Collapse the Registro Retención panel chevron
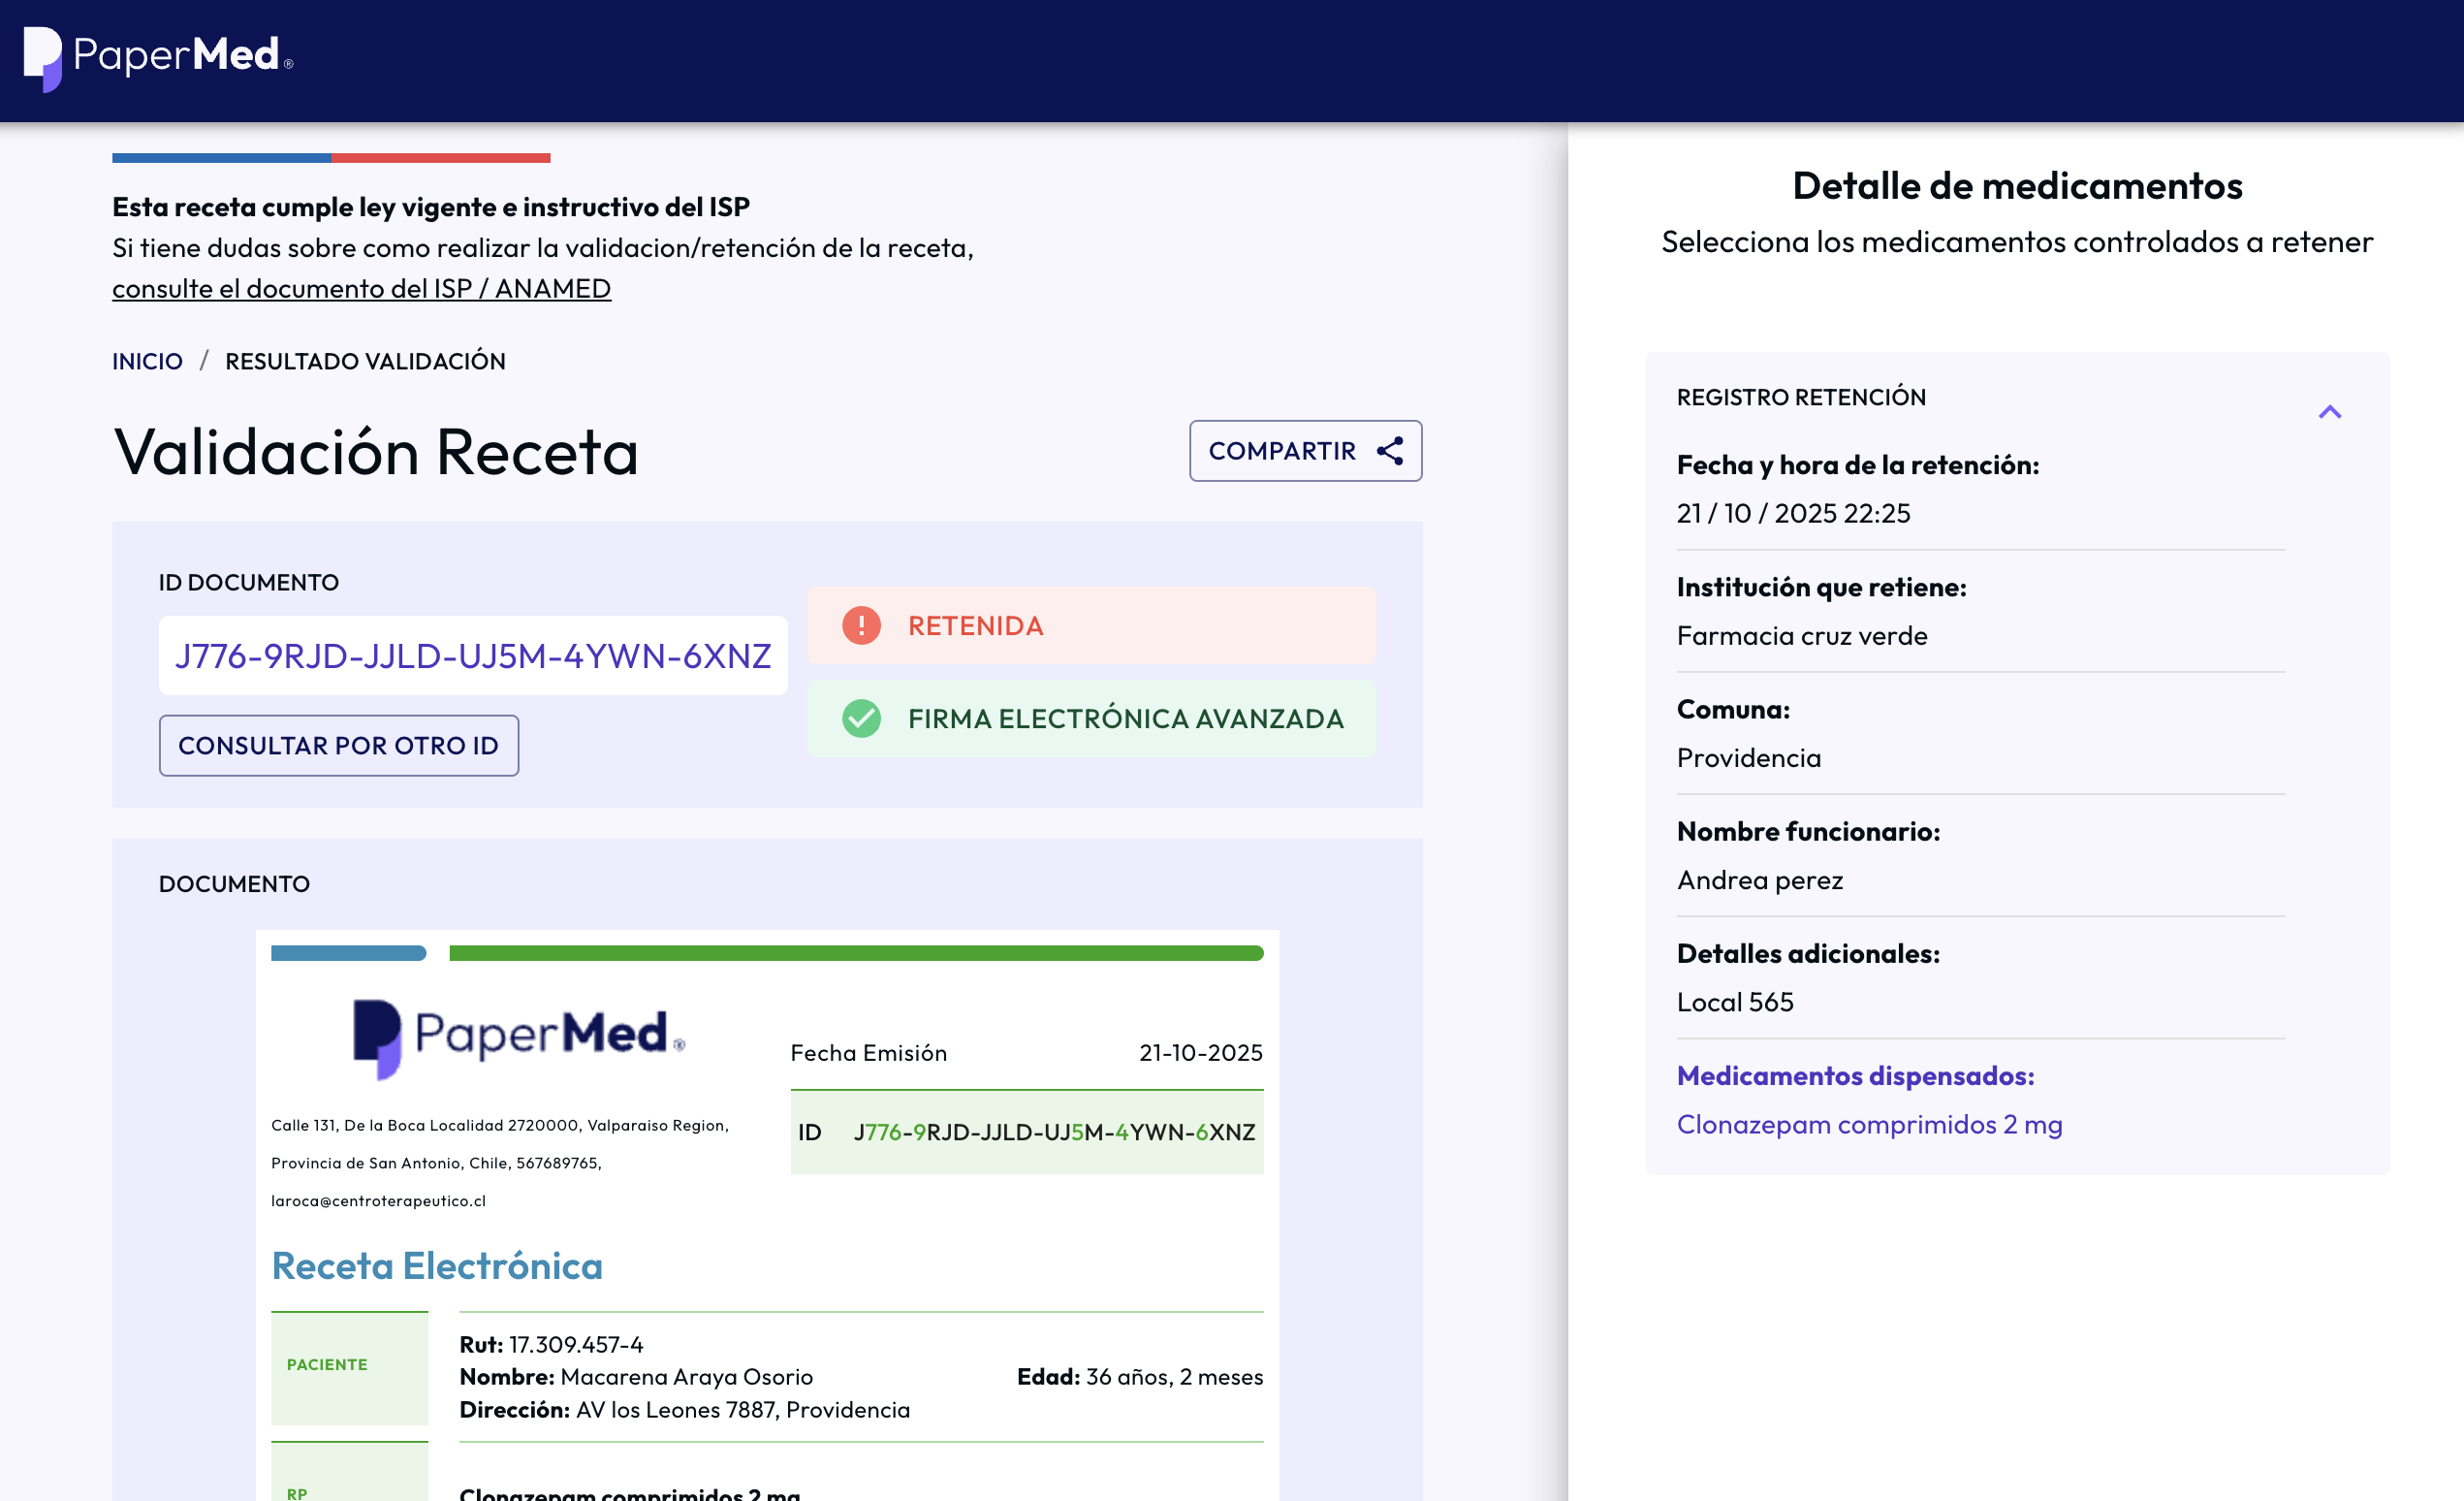 2329,412
